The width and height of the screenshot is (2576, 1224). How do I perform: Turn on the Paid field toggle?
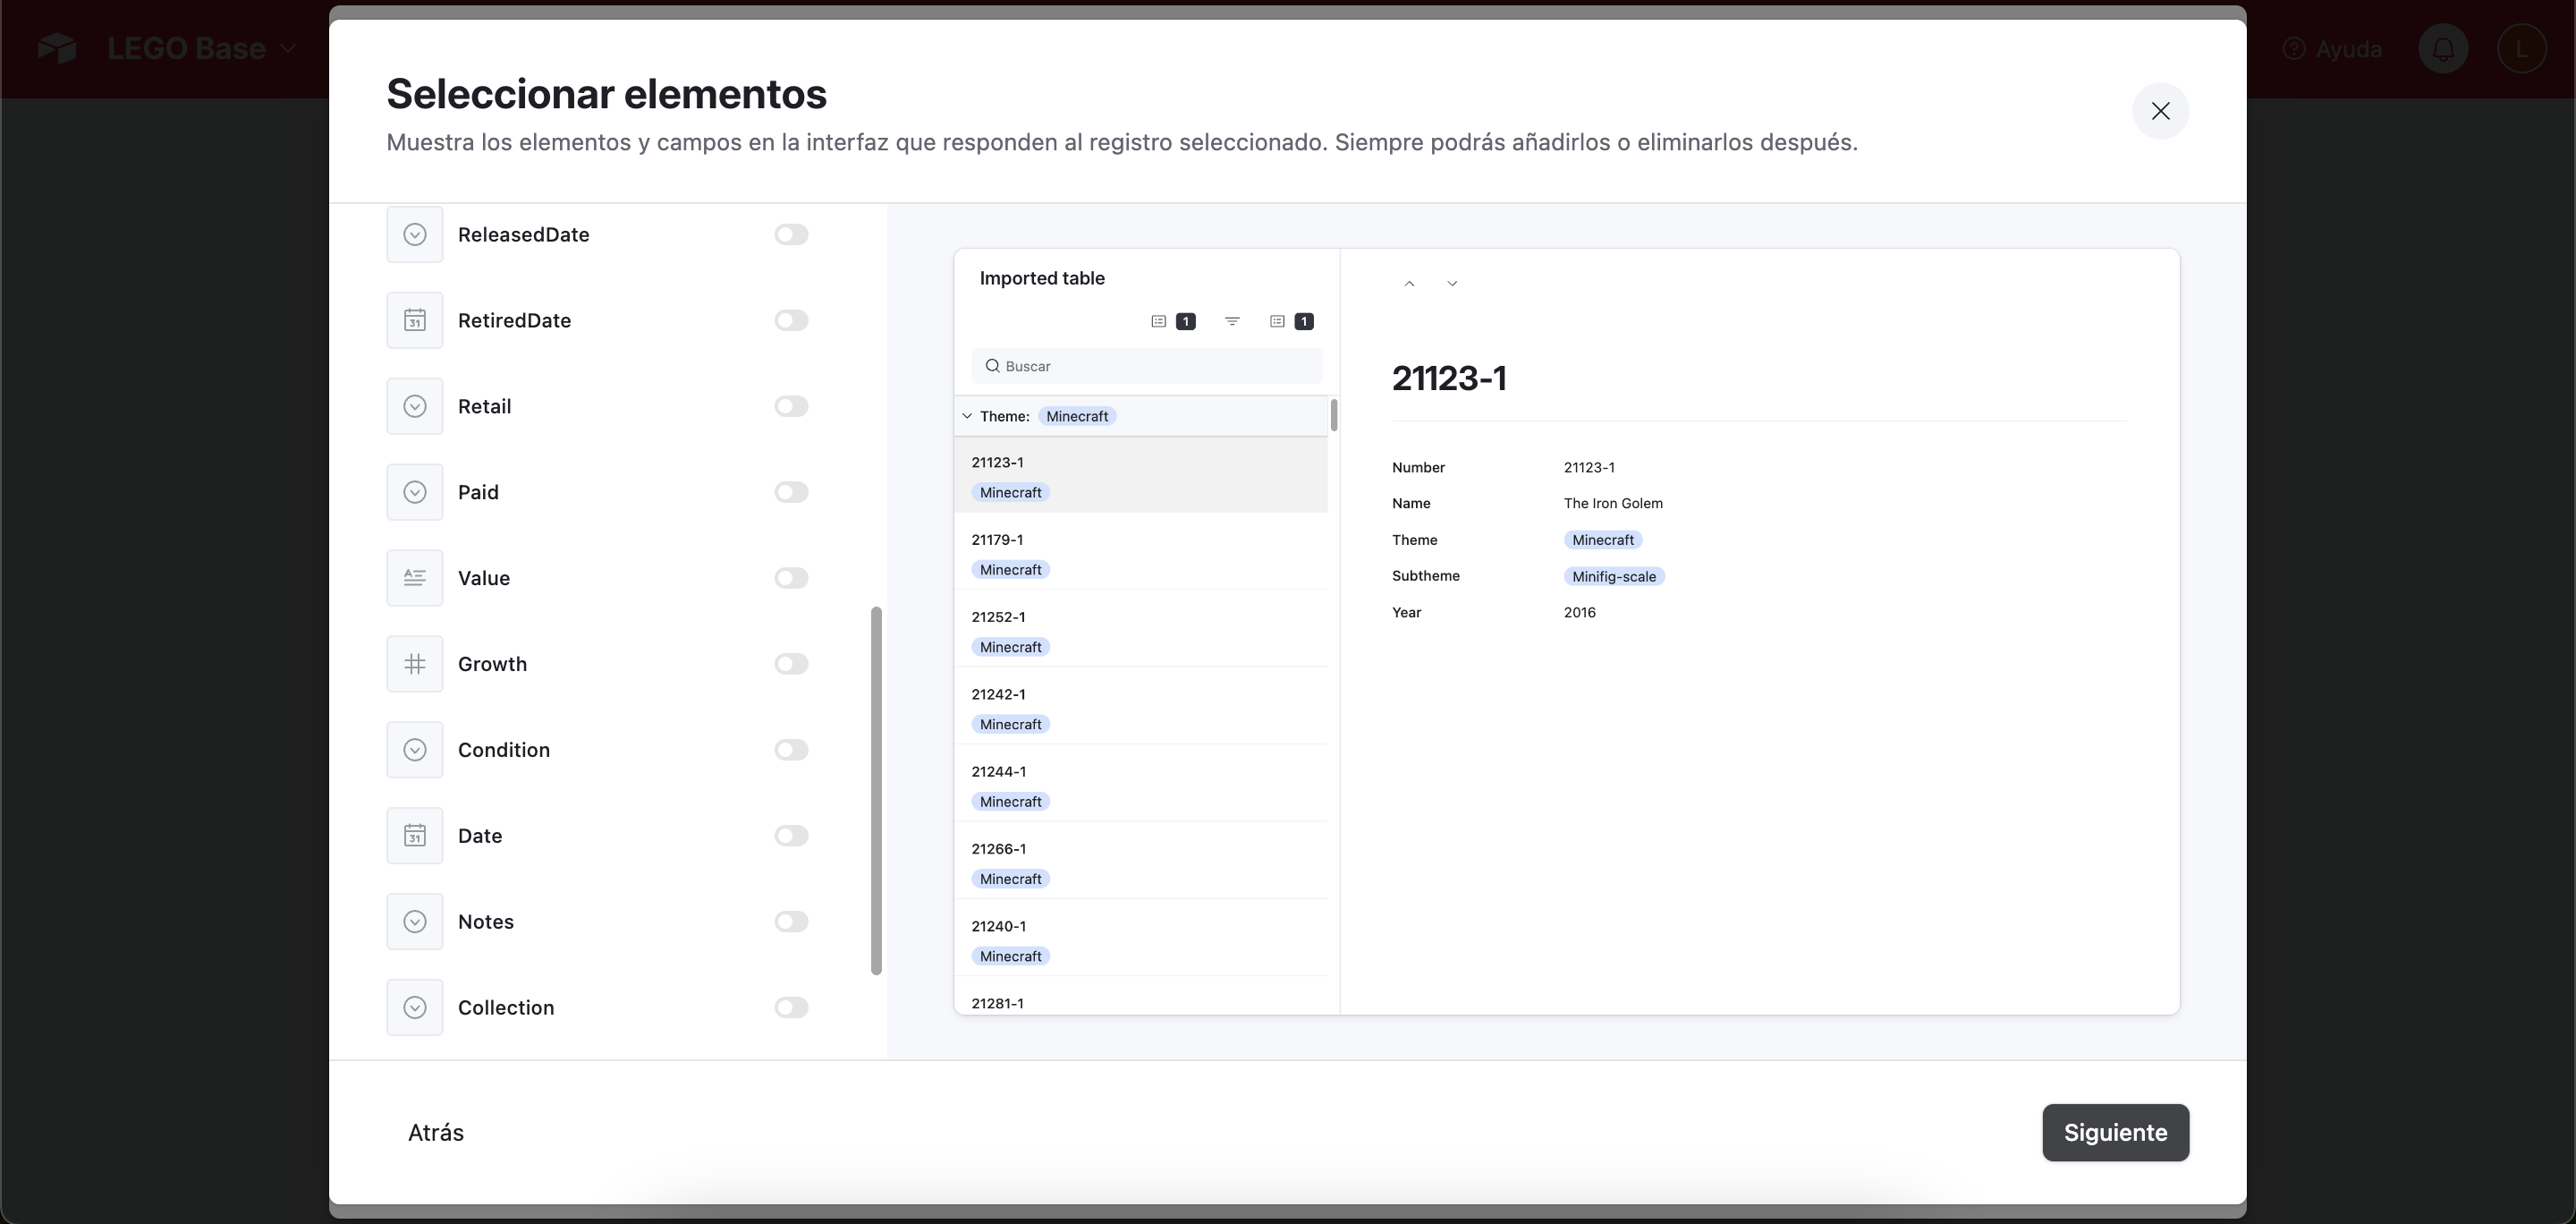tap(791, 492)
